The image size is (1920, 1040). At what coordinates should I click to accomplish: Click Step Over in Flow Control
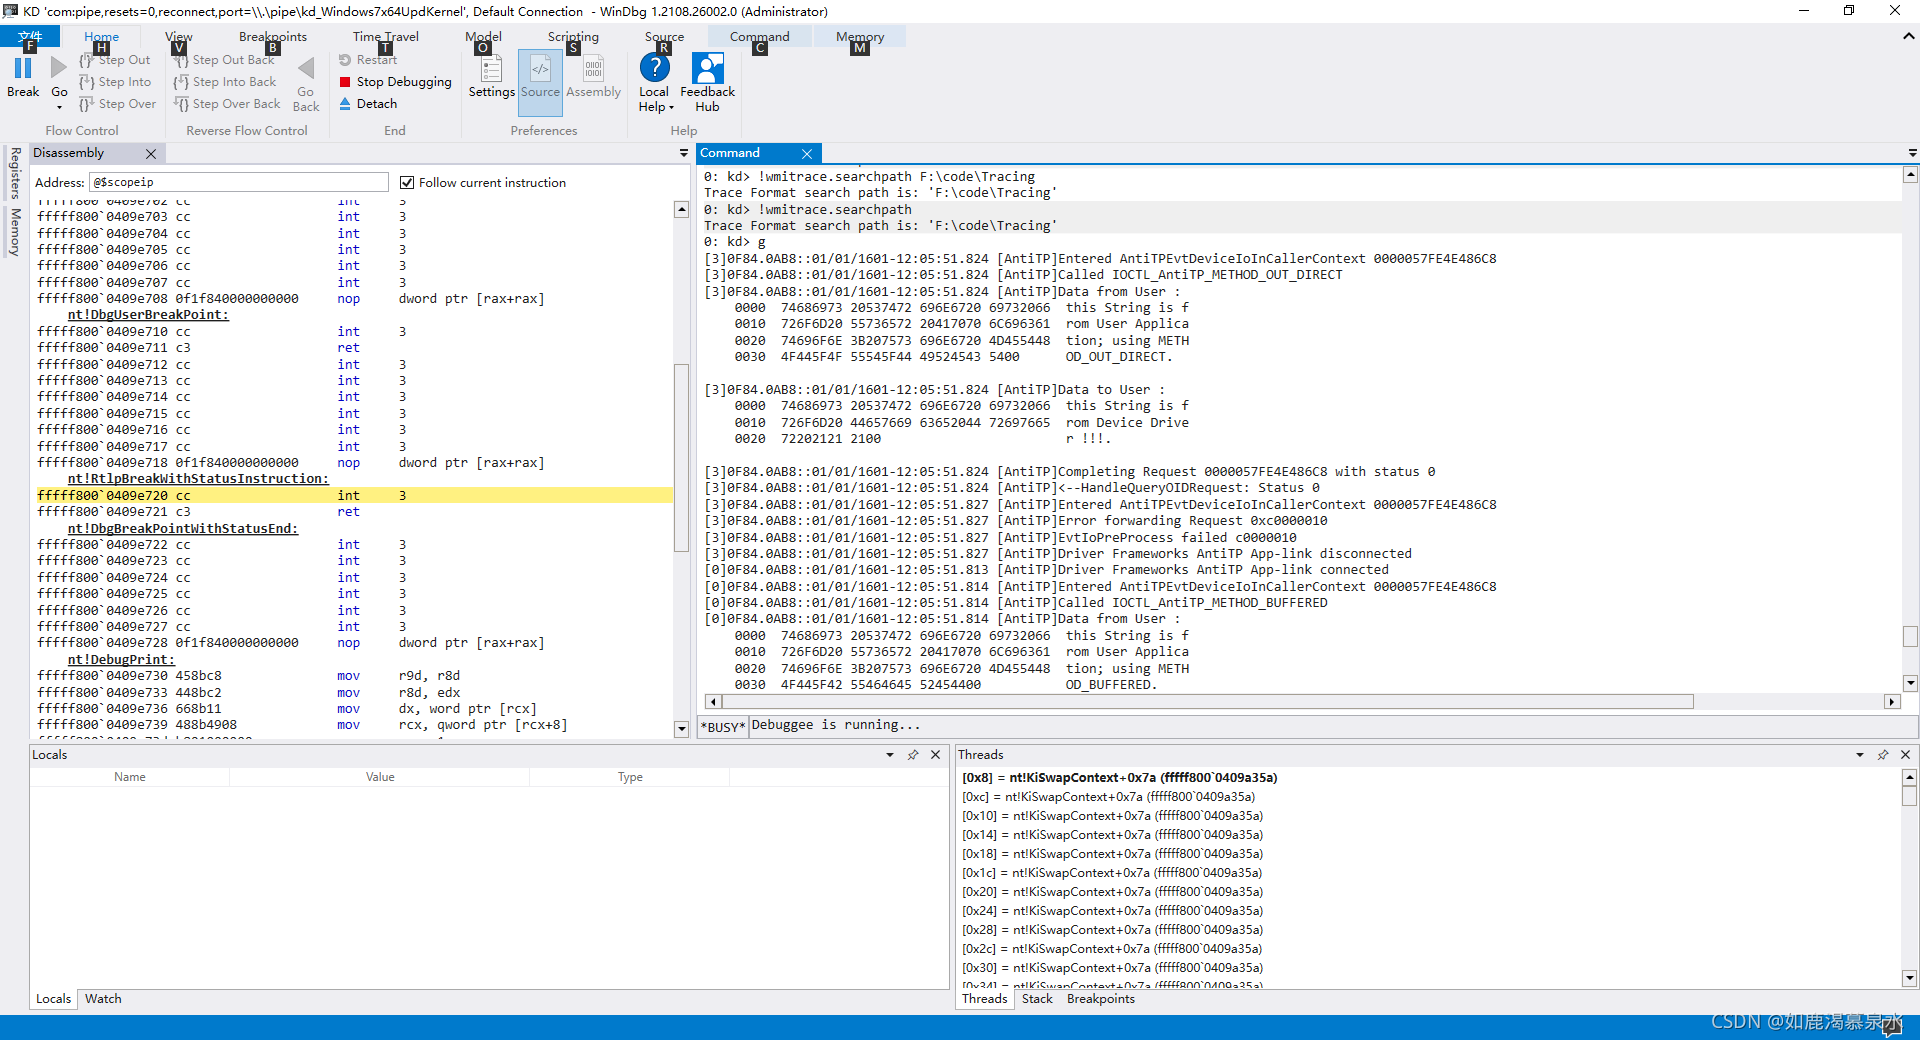tap(117, 104)
